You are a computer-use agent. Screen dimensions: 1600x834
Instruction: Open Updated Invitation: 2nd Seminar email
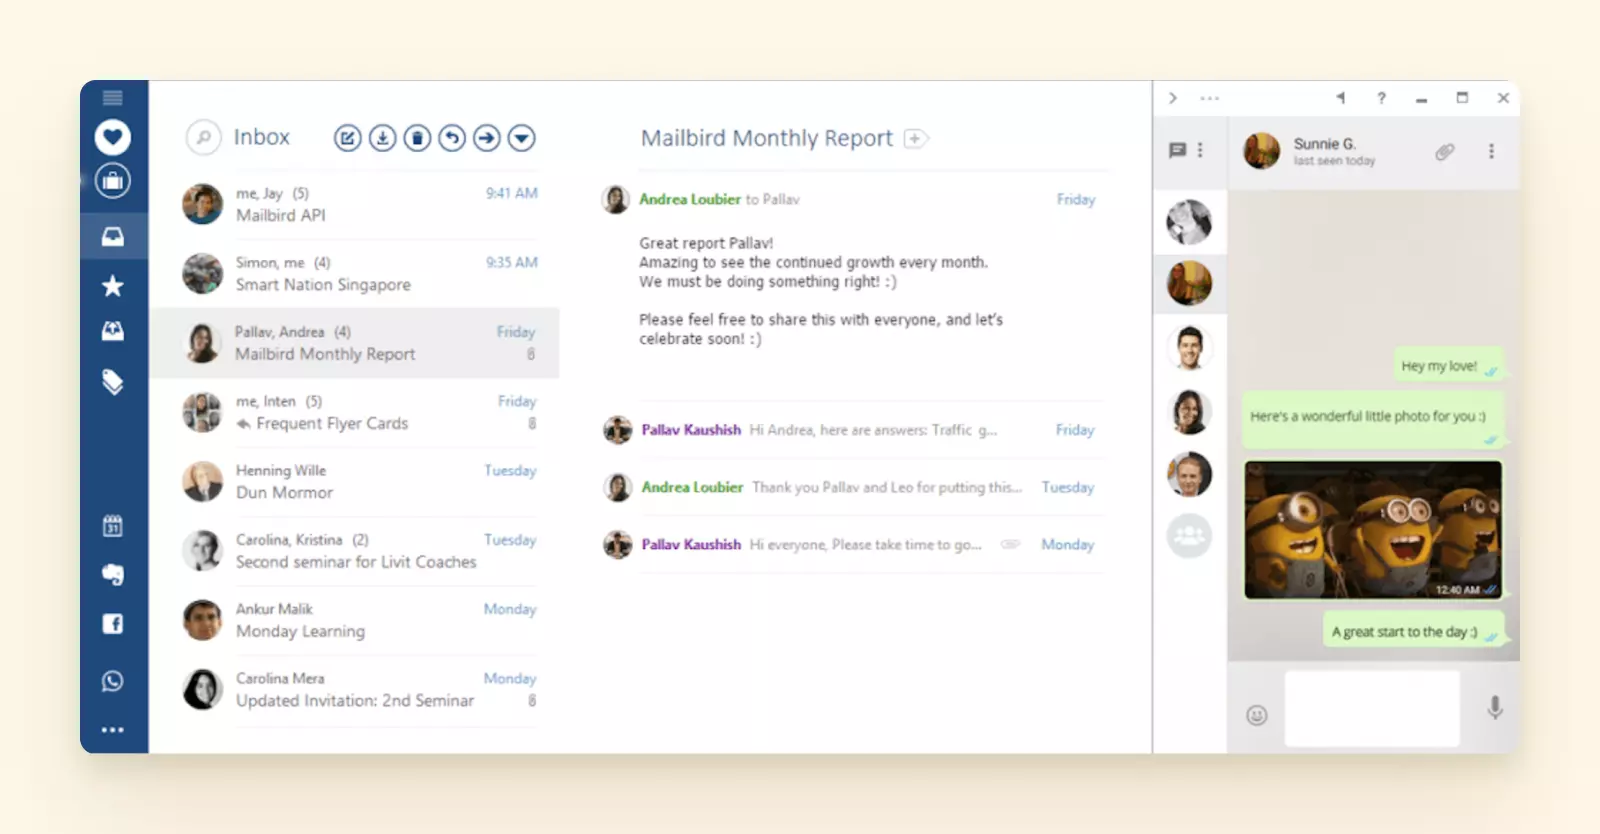355,689
